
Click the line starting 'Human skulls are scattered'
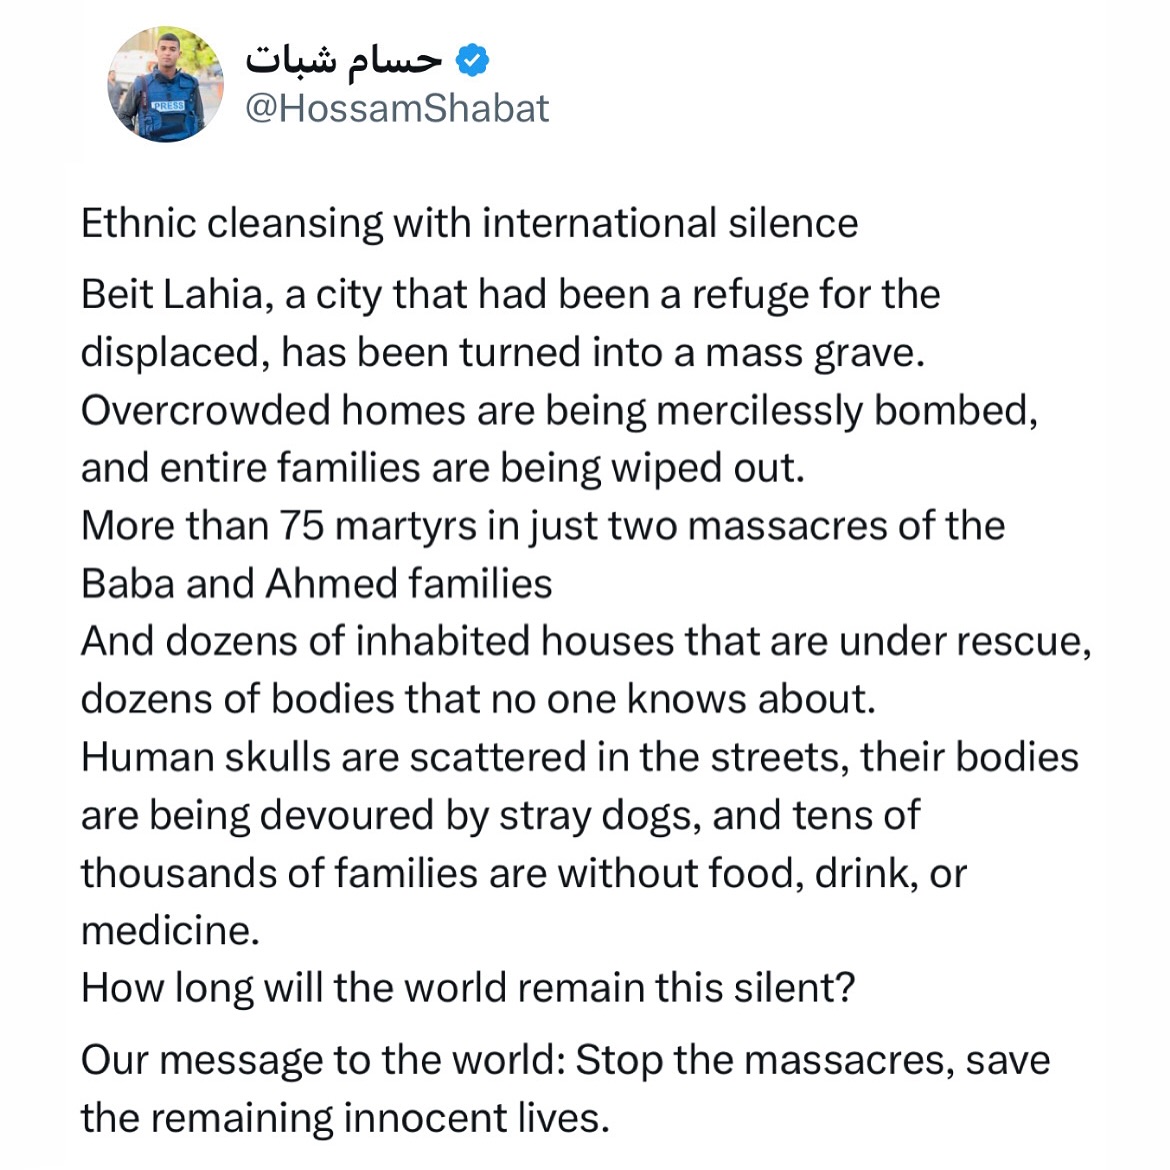tap(579, 757)
